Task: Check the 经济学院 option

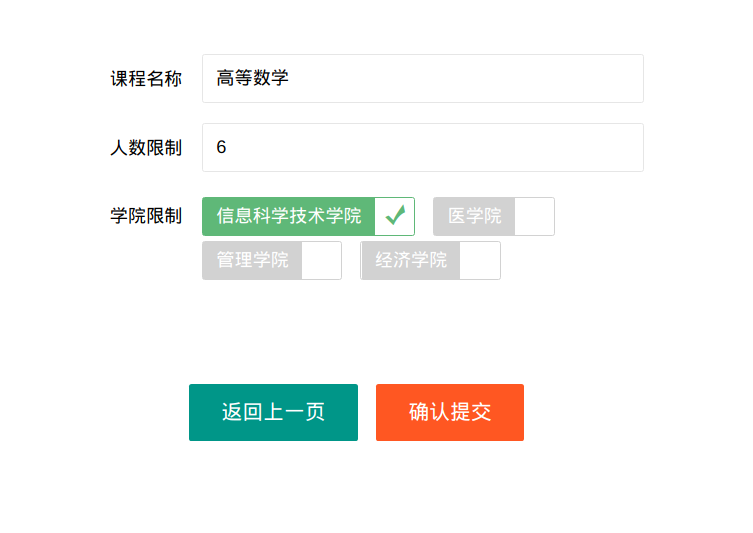Action: [430, 261]
